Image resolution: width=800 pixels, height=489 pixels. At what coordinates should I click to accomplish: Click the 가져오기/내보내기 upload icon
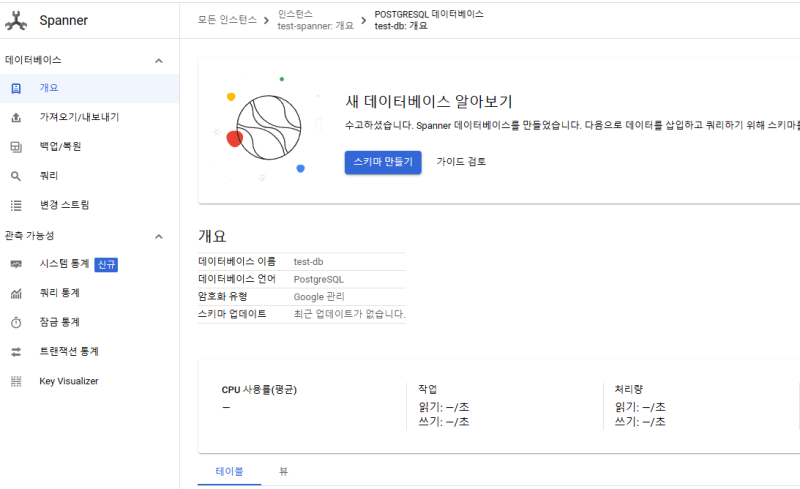[16, 117]
